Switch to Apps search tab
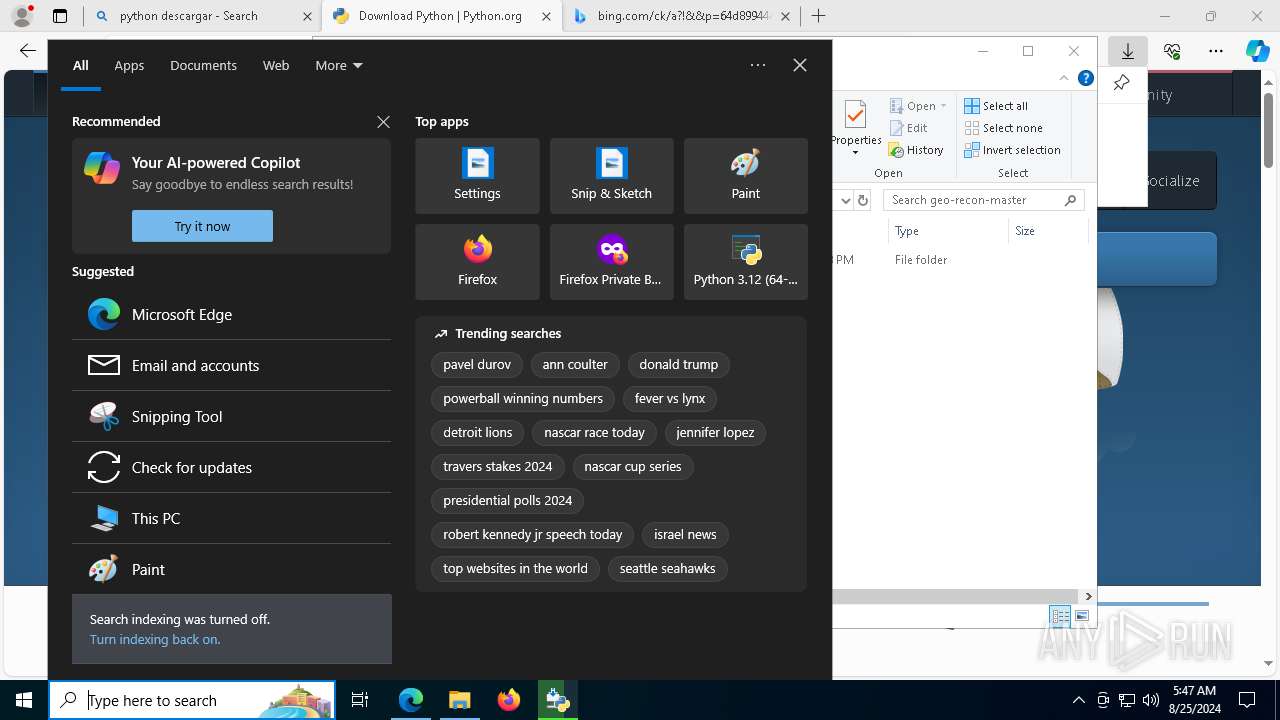This screenshot has height=720, width=1280. pos(129,65)
